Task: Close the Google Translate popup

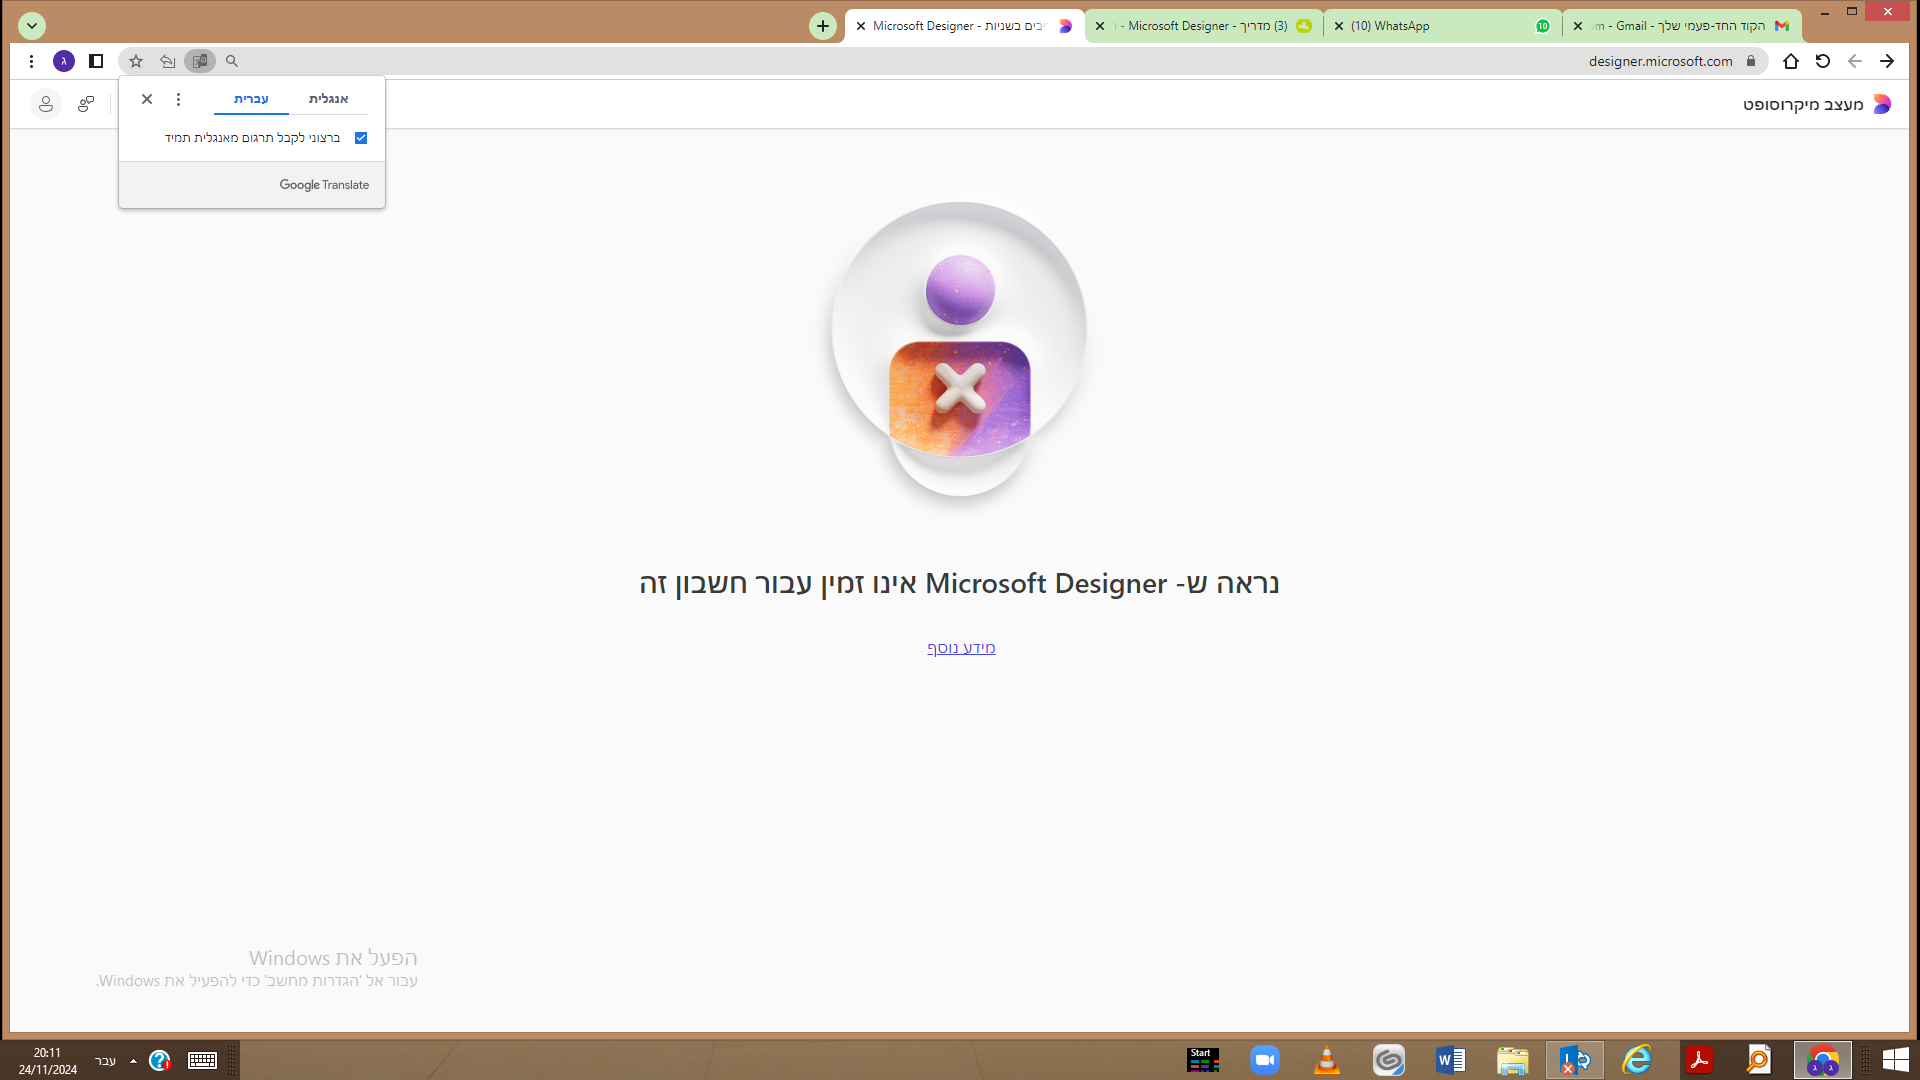Action: [147, 99]
